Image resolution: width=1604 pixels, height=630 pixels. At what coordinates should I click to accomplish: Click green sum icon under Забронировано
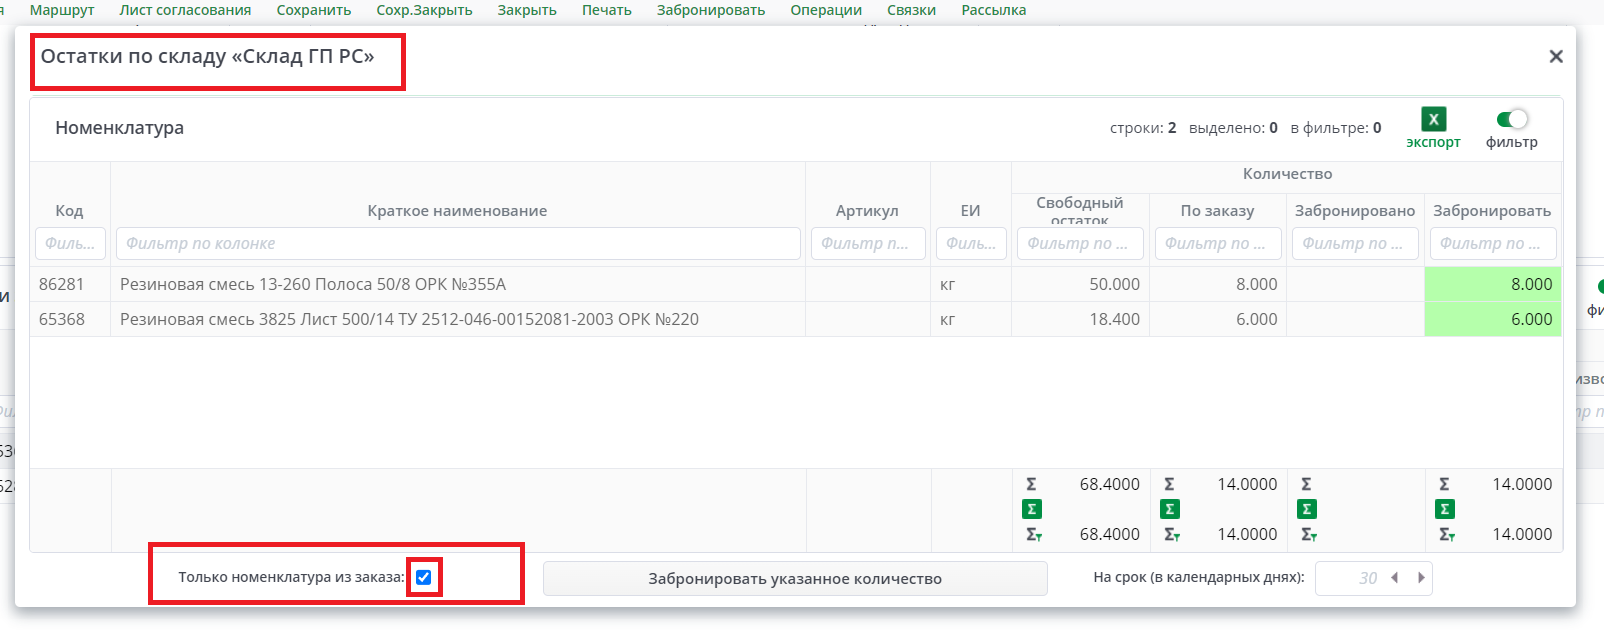coord(1306,509)
